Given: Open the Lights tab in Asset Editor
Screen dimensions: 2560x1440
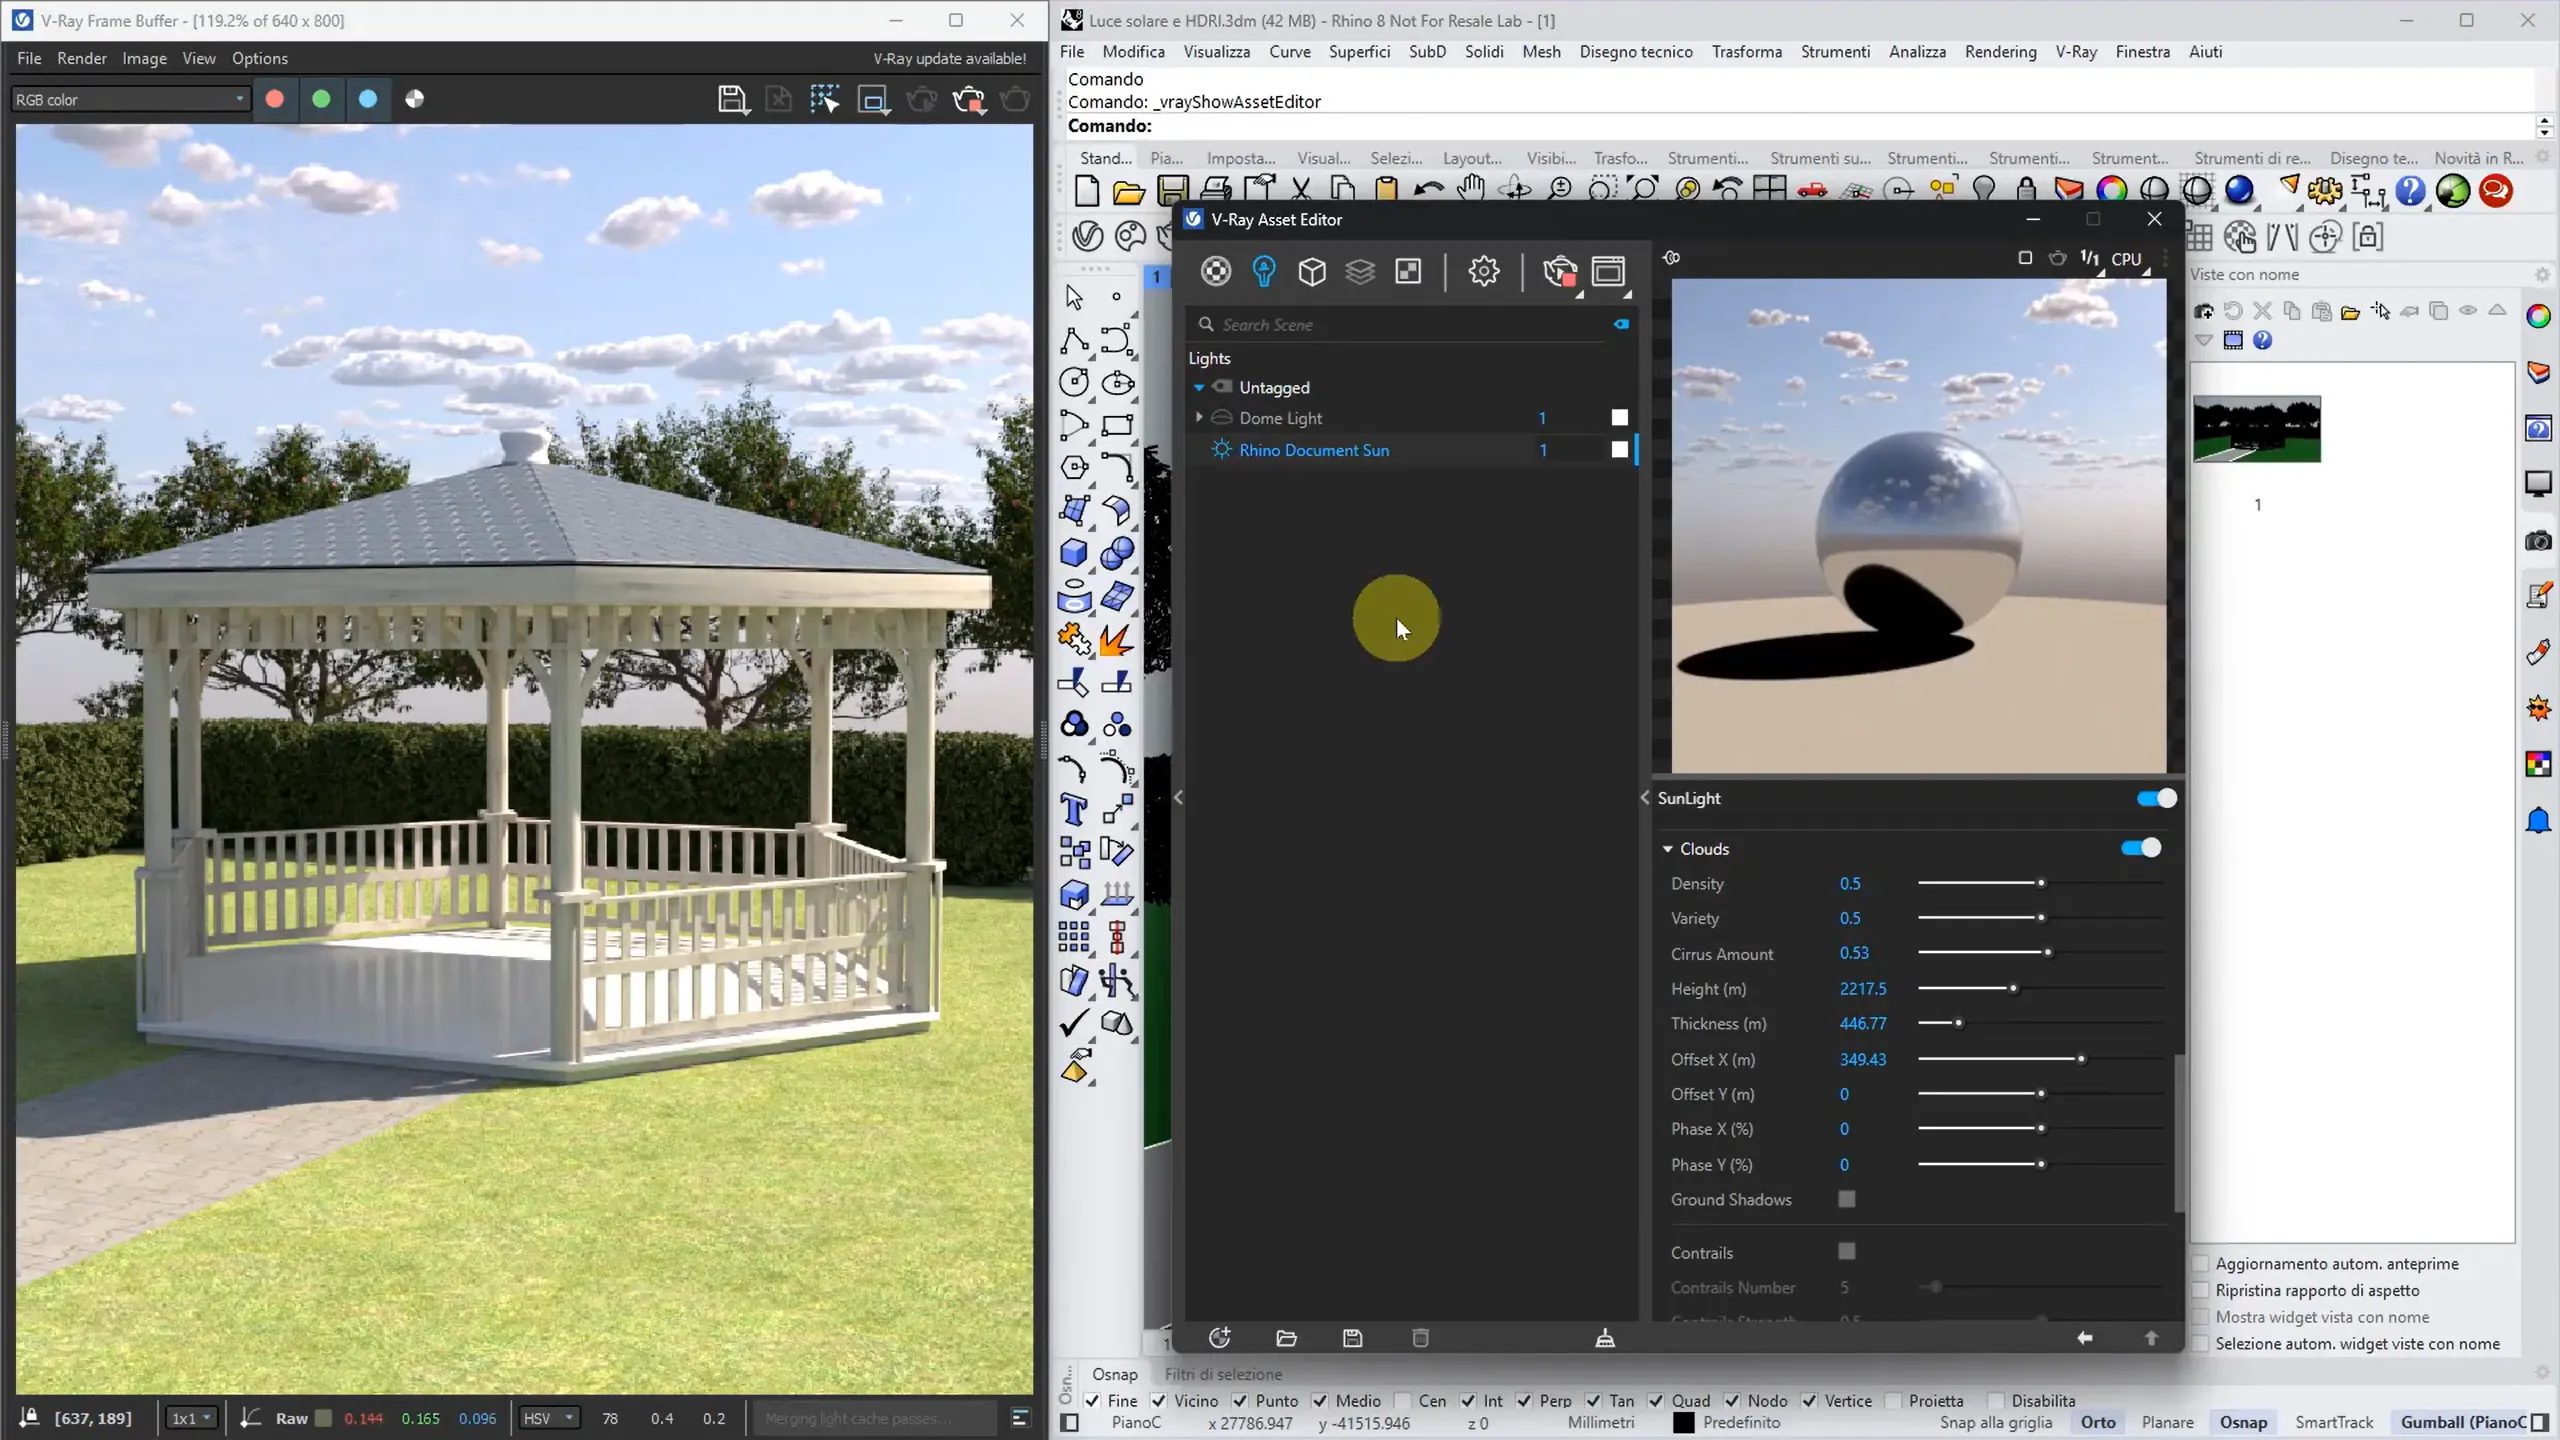Looking at the screenshot, I should point(1264,271).
